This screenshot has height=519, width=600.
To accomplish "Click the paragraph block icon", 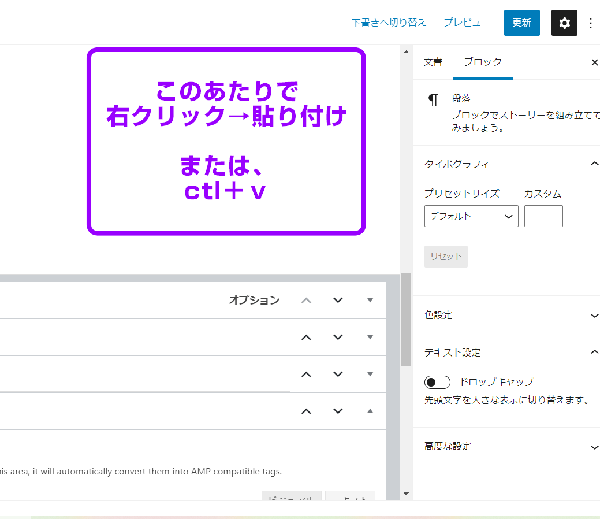I will click(x=433, y=99).
